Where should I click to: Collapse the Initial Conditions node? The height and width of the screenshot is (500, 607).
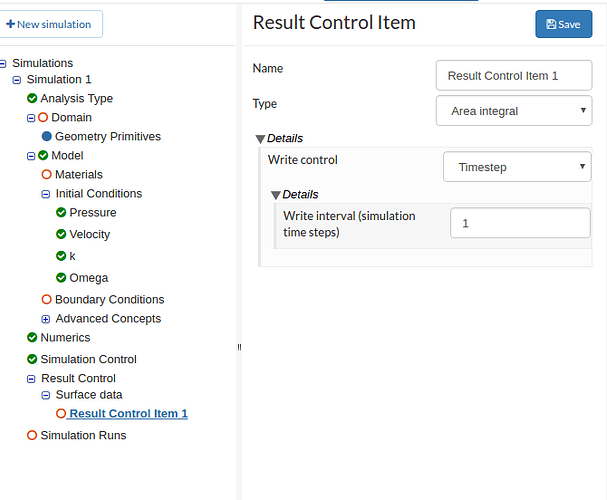click(46, 194)
